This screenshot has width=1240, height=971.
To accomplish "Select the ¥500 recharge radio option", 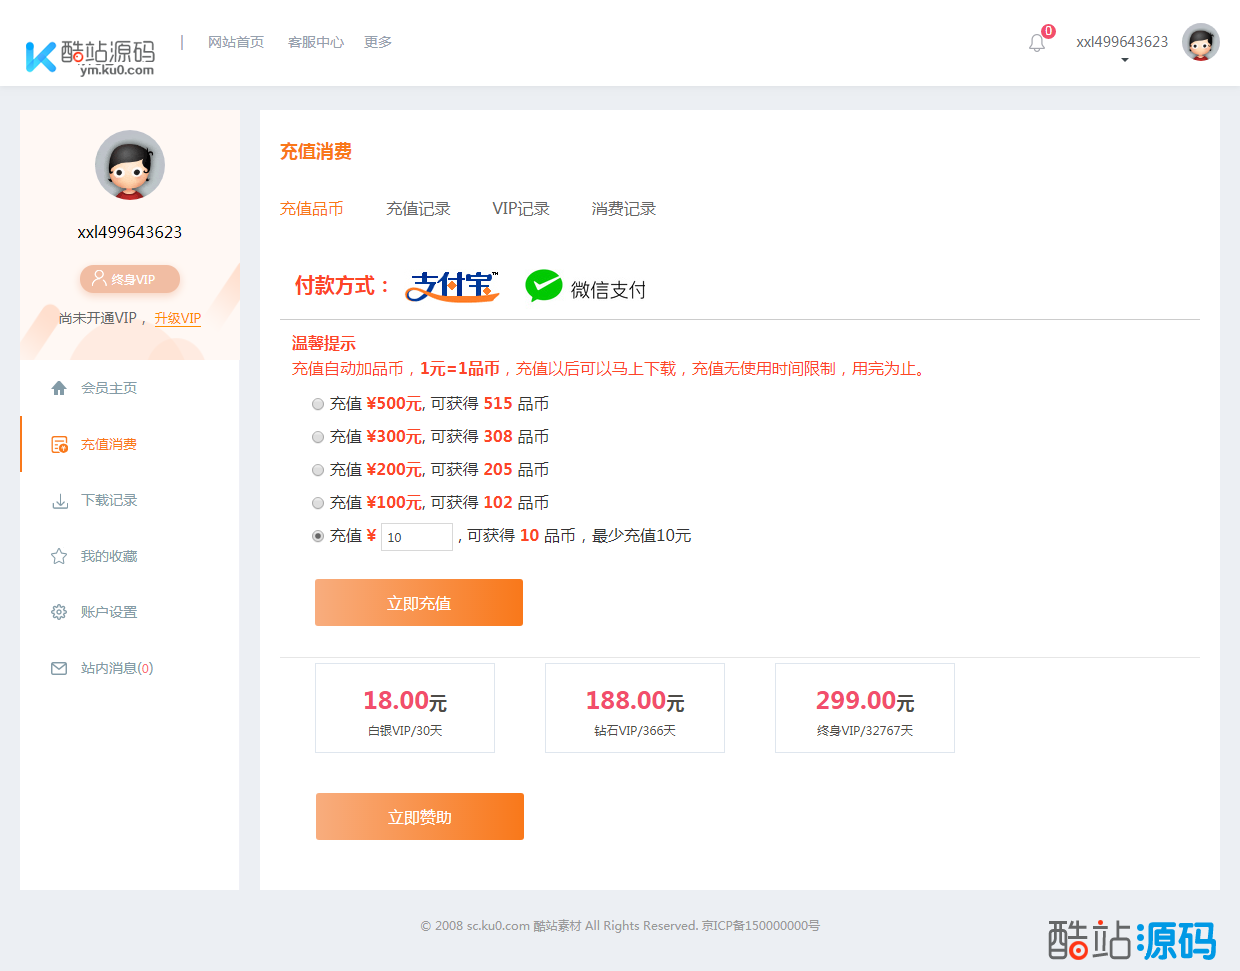I will [318, 404].
